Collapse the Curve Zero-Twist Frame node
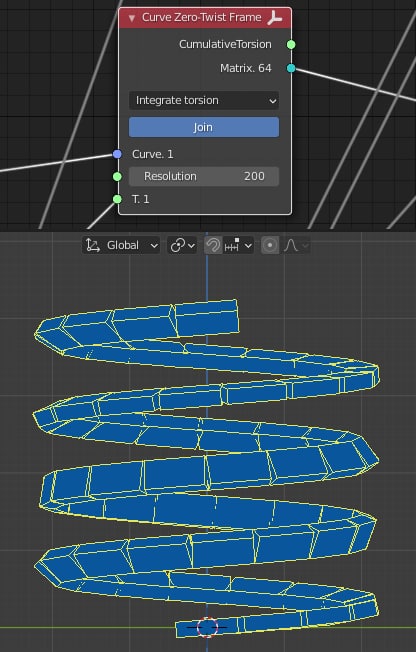416x652 pixels. point(131,18)
